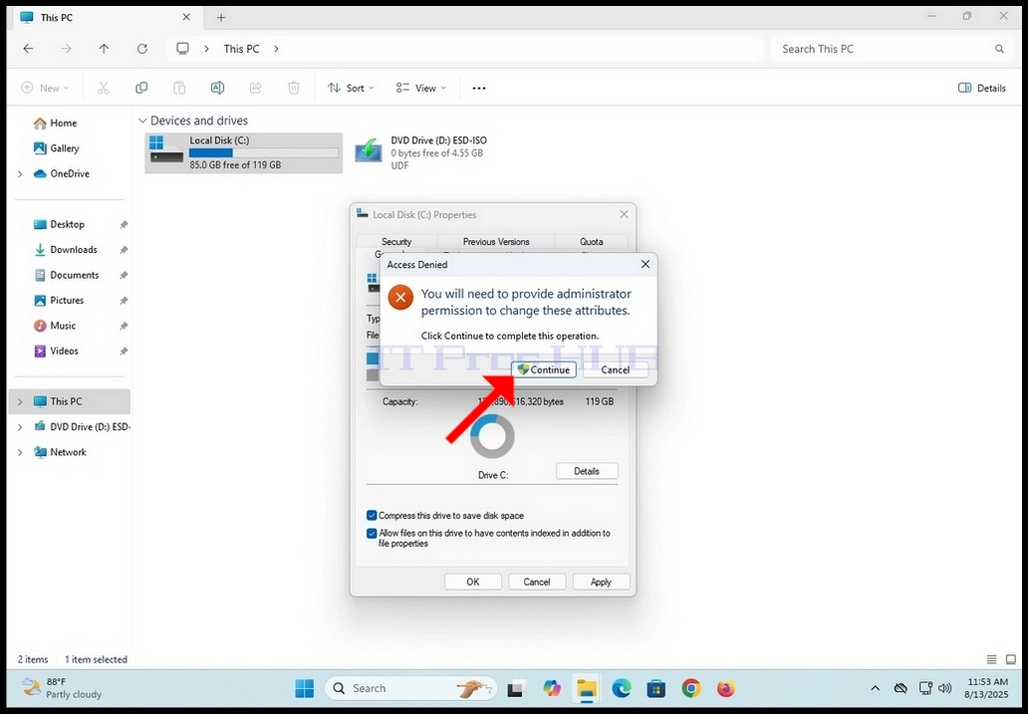Expand address bar chevron after This PC
Viewport: 1028px width, 714px height.
(x=276, y=49)
